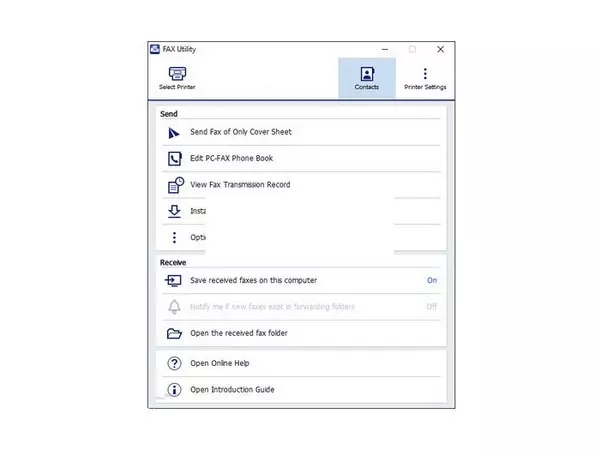Click the phone book icon
Image resolution: width=600 pixels, height=450 pixels.
[174, 158]
